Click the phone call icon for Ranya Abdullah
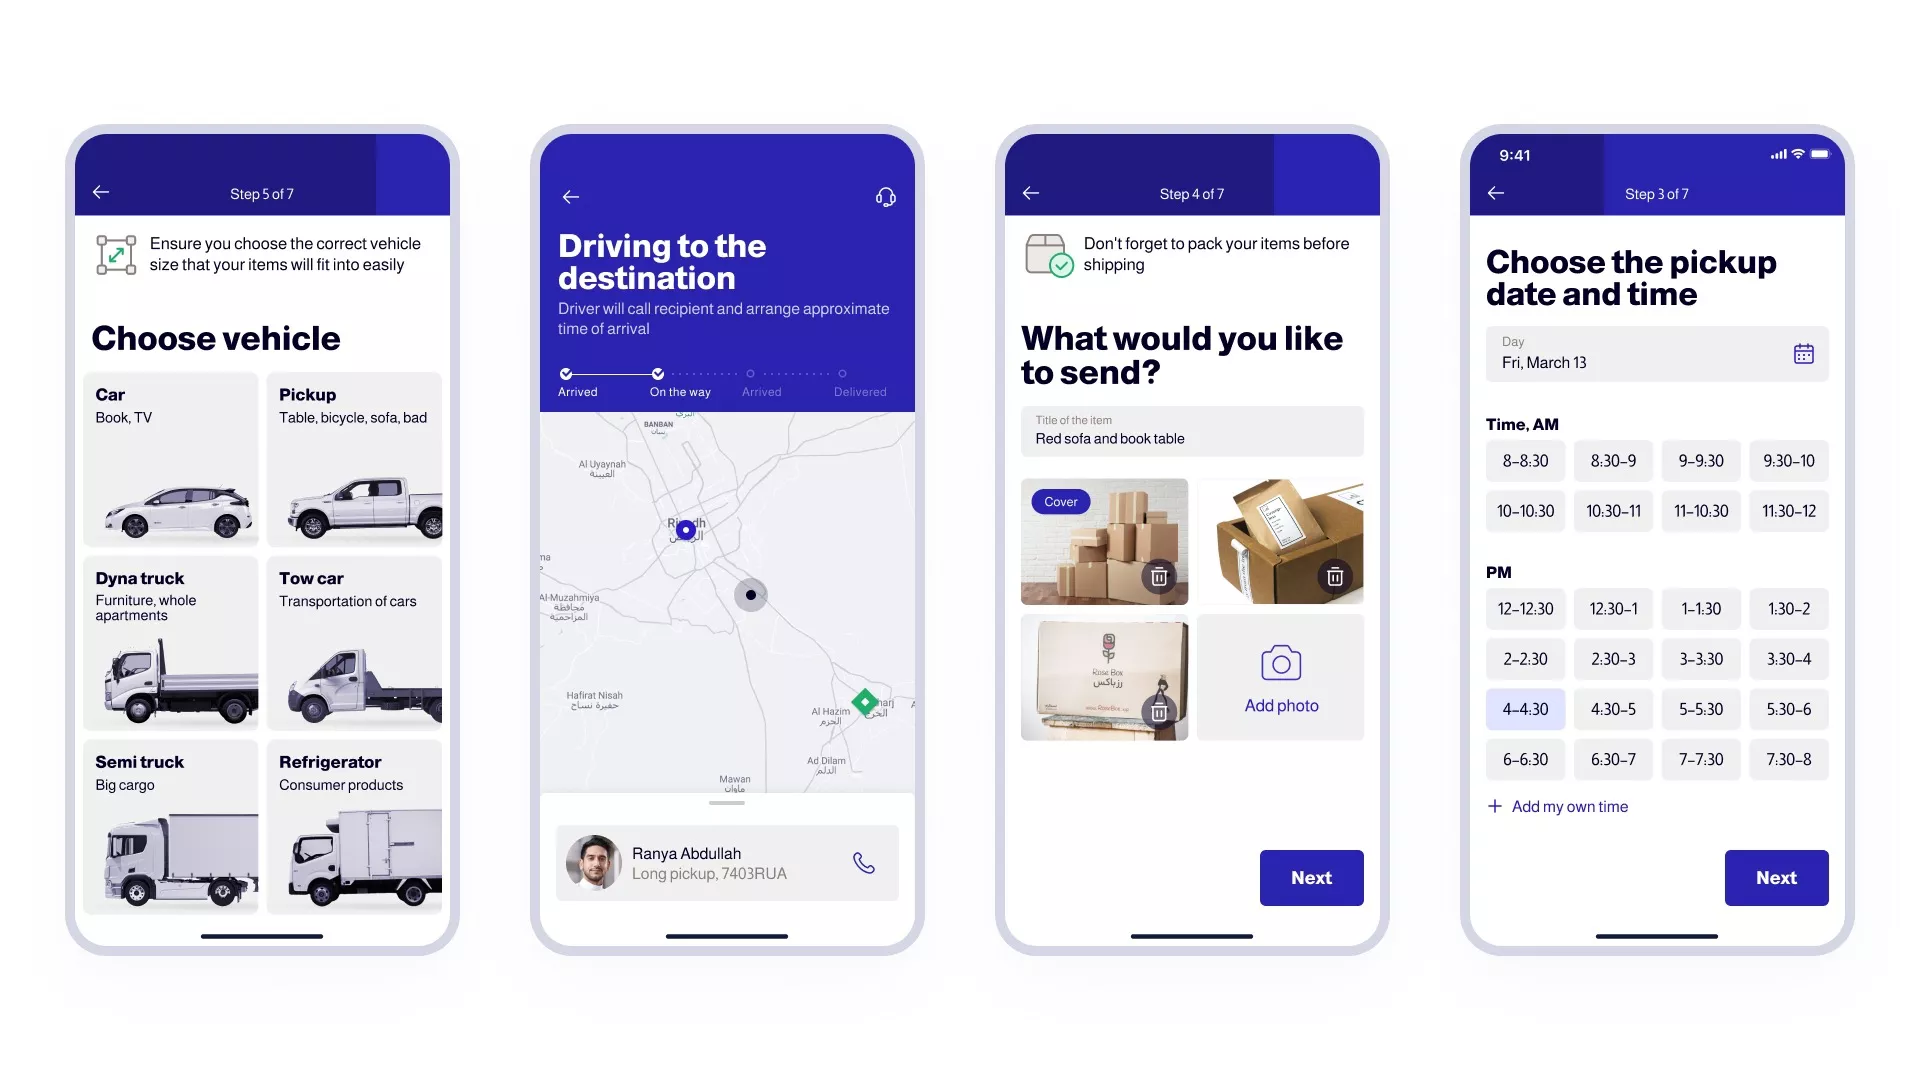This screenshot has height=1080, width=1920. [864, 864]
